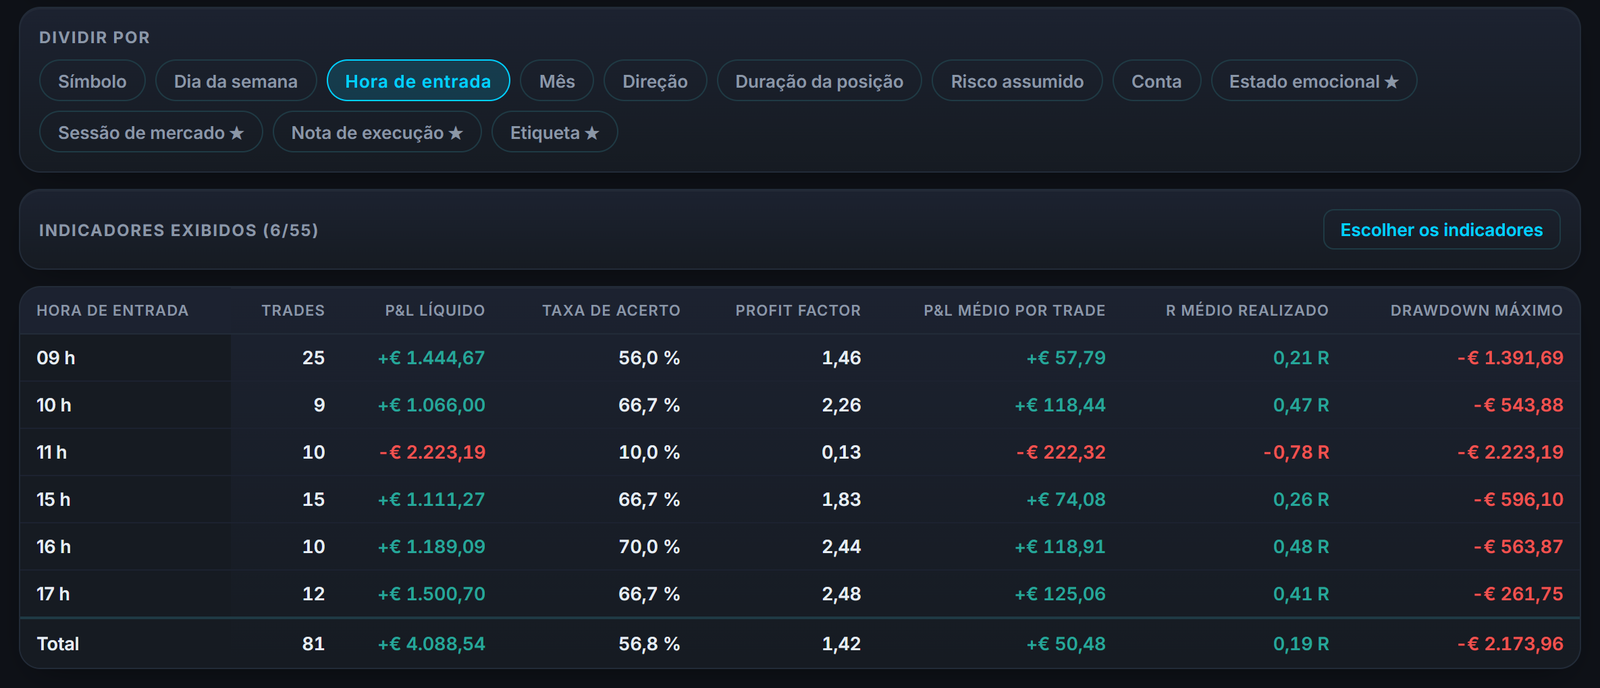The image size is (1600, 688).
Task: Click the Total row label
Action: tap(58, 644)
